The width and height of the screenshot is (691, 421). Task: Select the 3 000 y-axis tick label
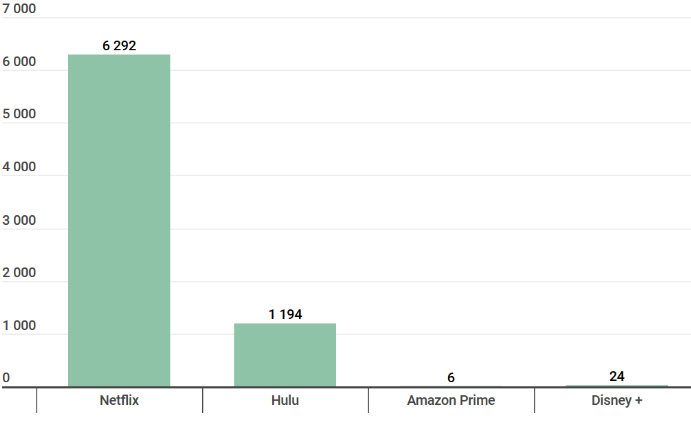(x=19, y=220)
